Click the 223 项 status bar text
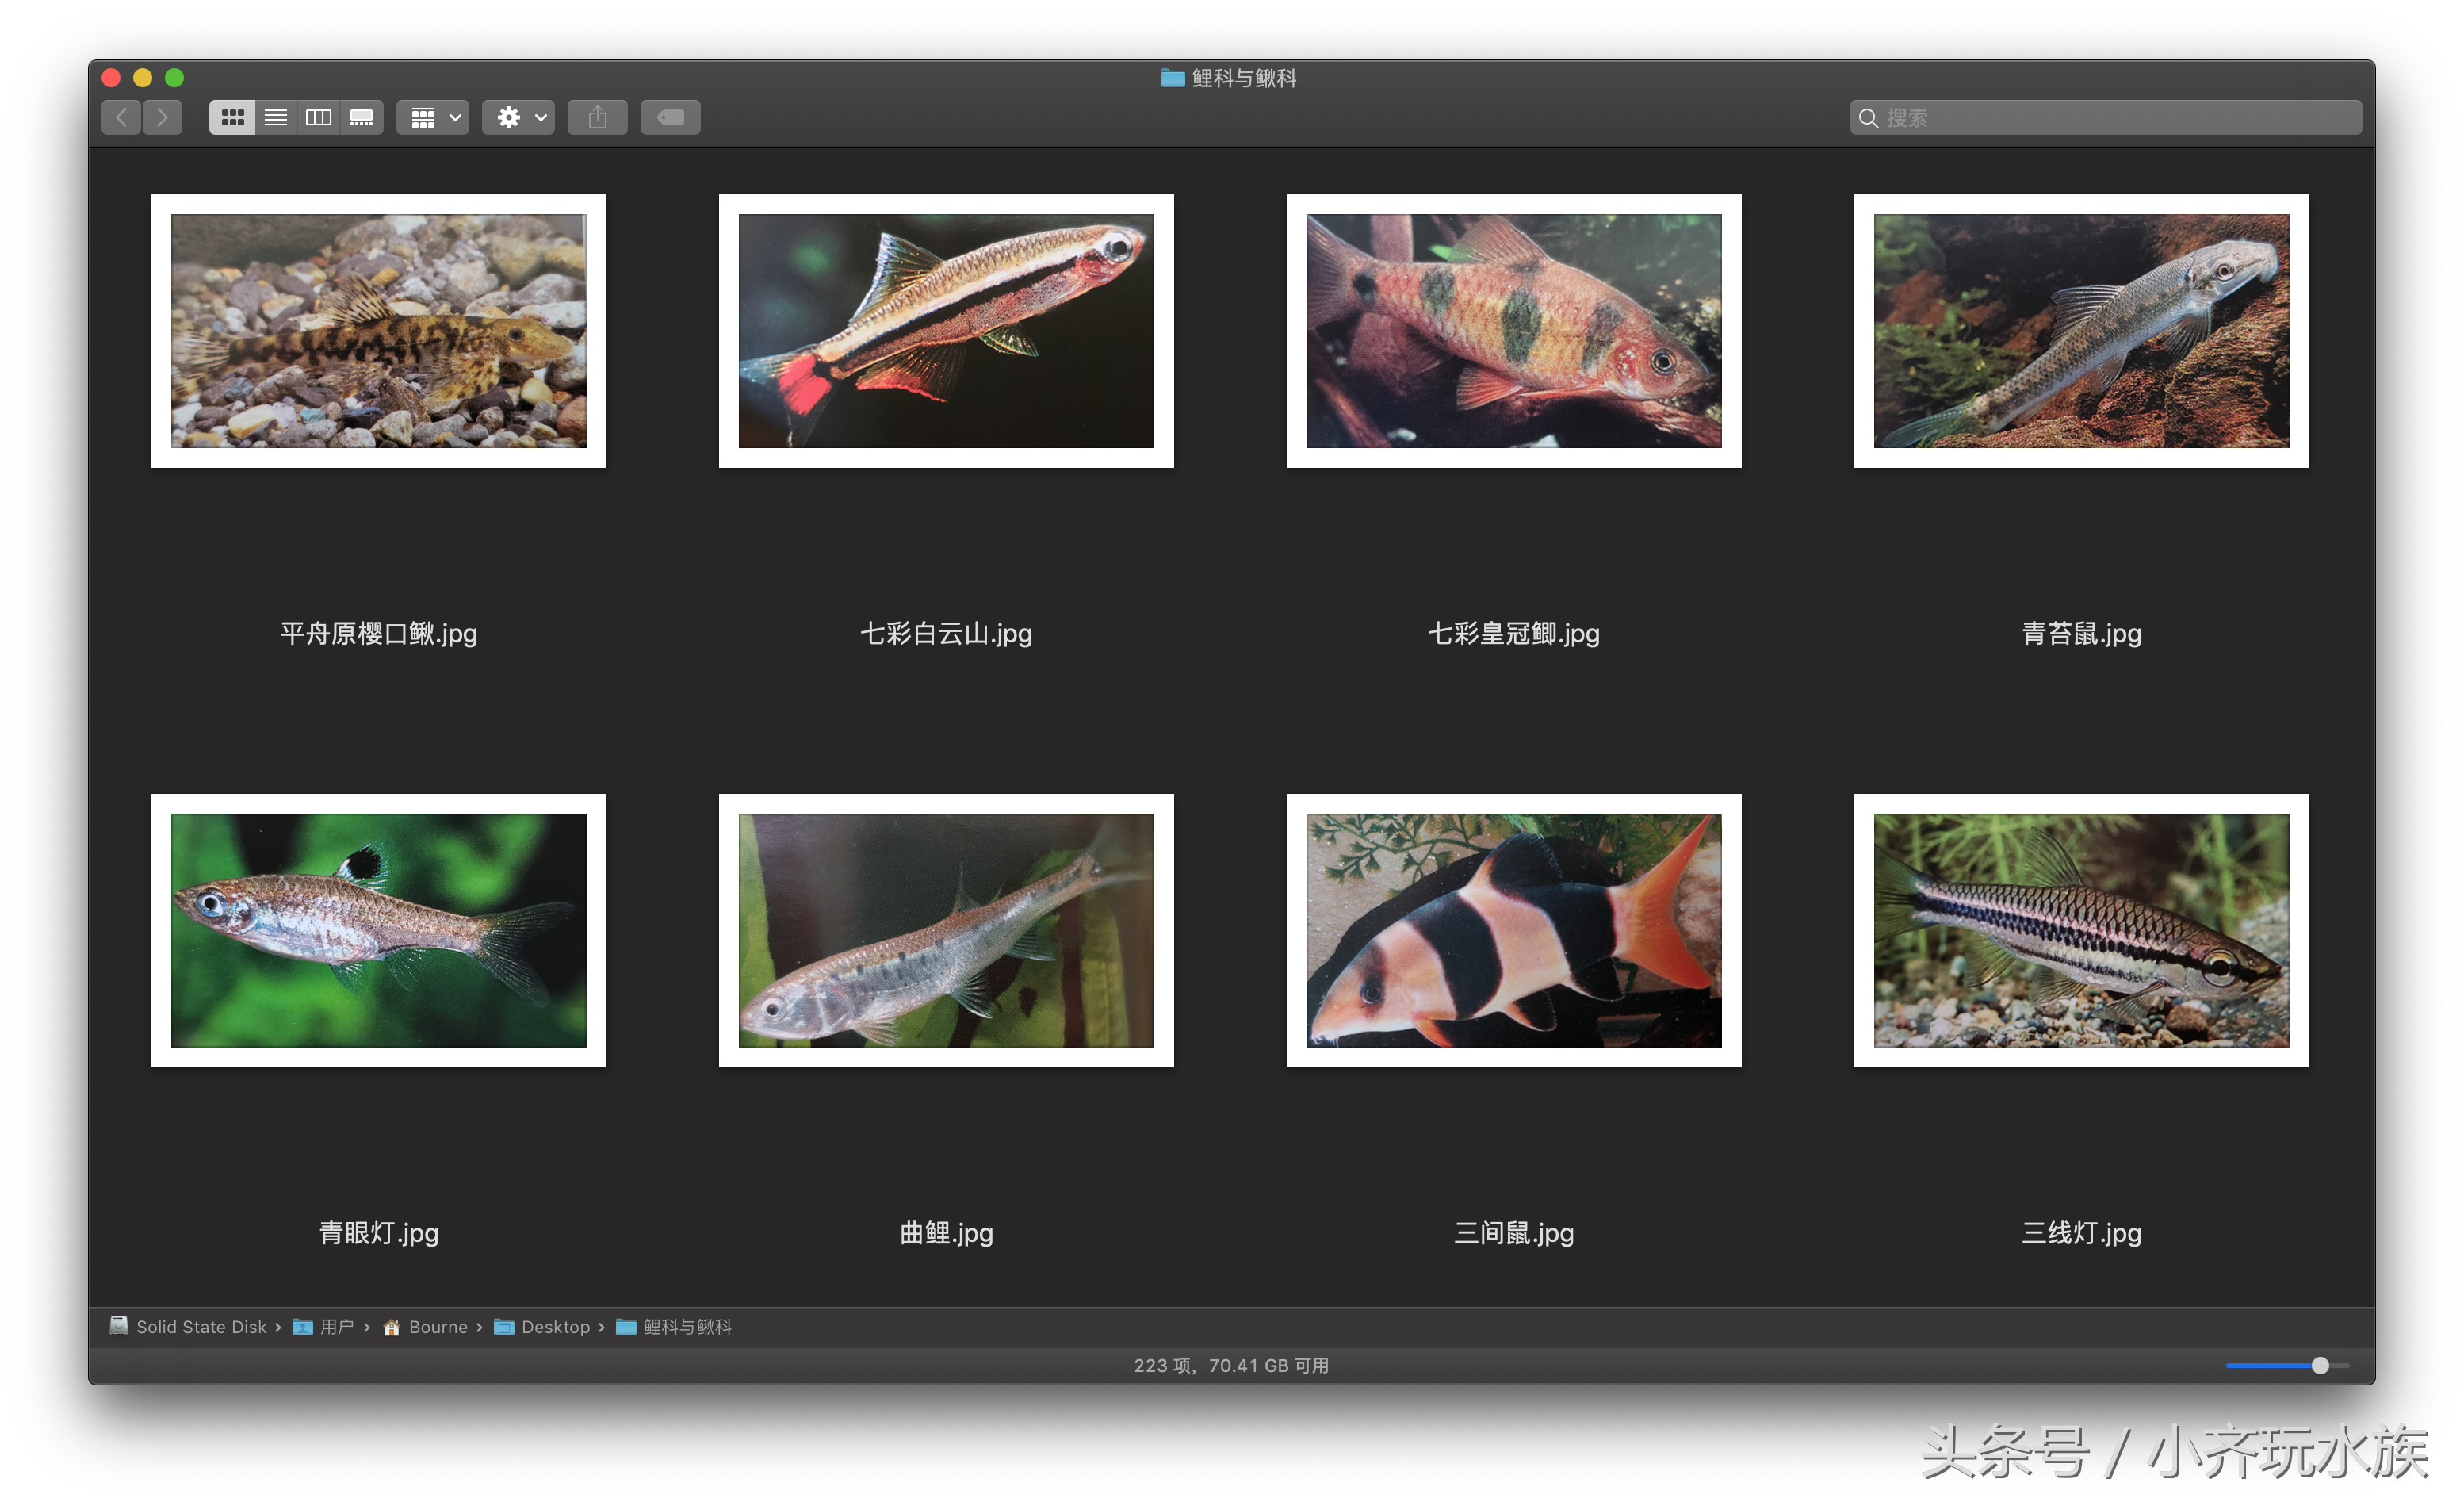 coord(1231,1366)
